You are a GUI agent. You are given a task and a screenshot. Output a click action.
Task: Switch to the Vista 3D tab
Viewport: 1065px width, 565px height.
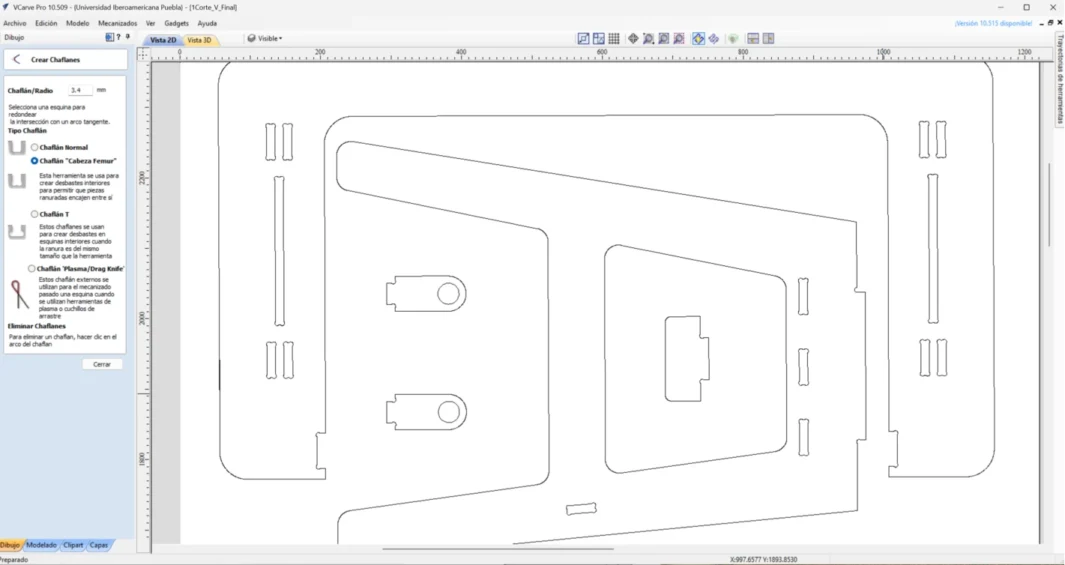pyautogui.click(x=199, y=40)
